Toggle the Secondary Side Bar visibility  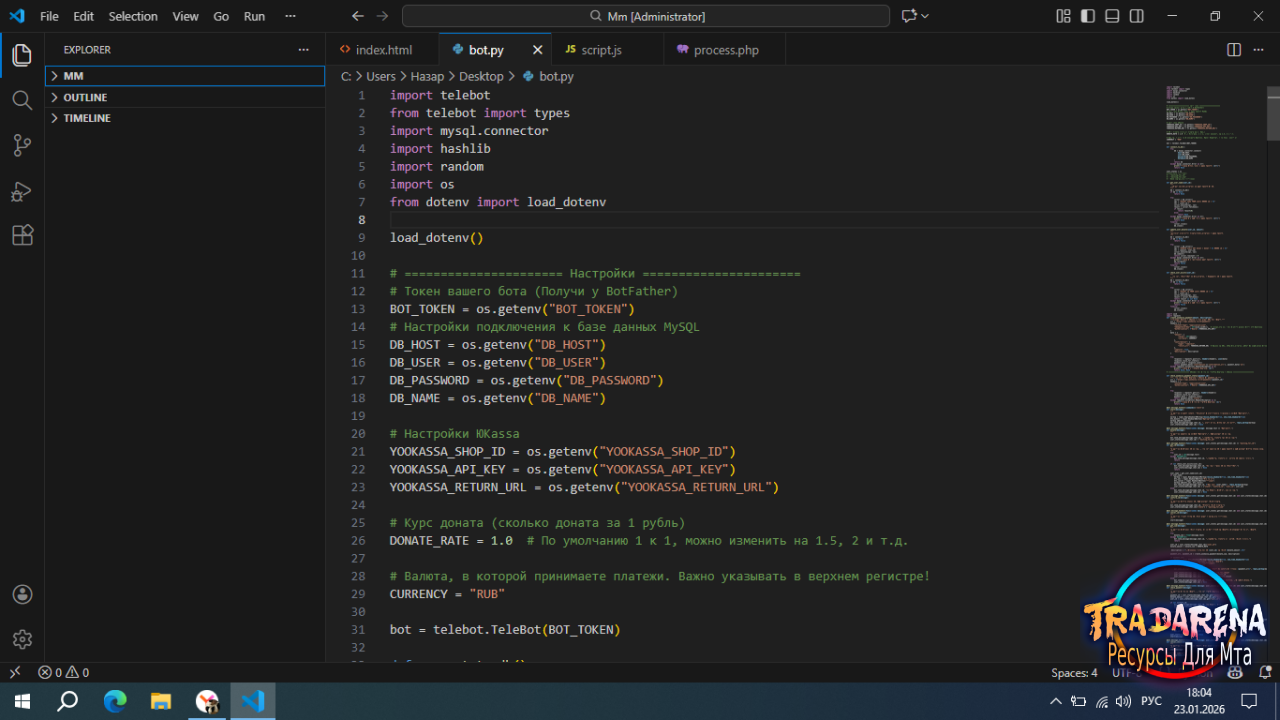click(1137, 16)
